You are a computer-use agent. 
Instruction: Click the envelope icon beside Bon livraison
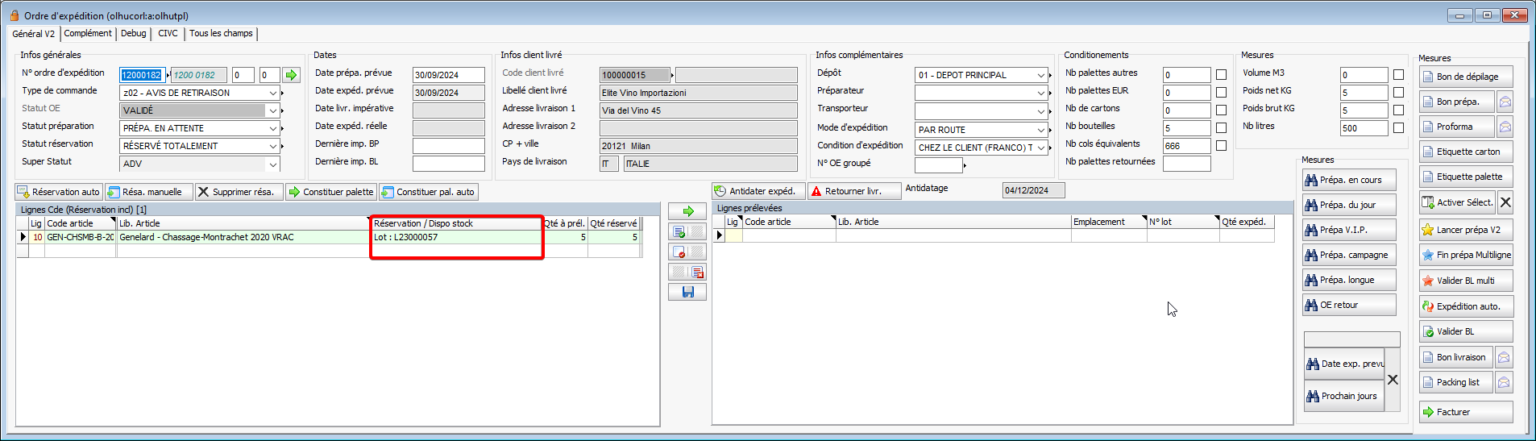pyautogui.click(x=1505, y=357)
